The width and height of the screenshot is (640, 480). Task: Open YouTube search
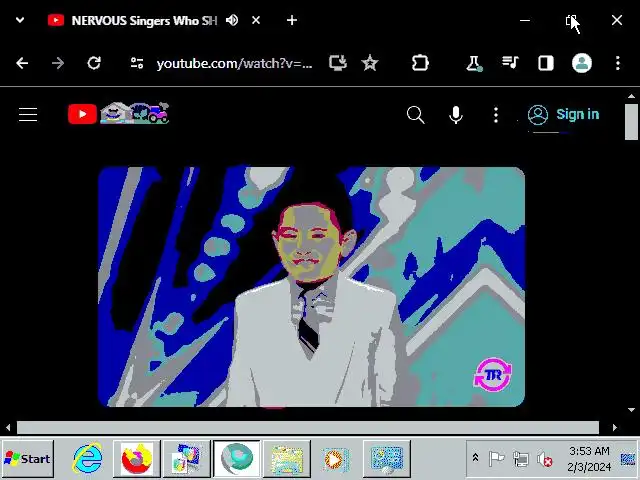coord(416,115)
